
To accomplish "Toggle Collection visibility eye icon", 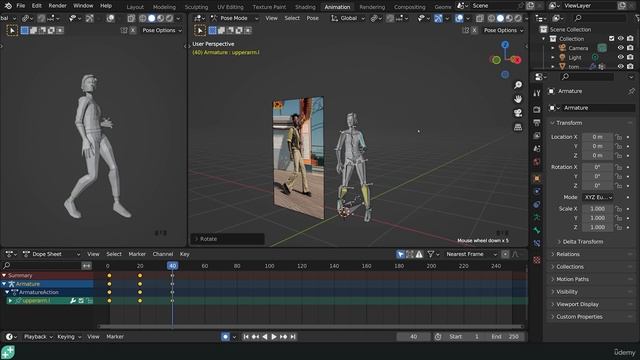I will 620,38.
